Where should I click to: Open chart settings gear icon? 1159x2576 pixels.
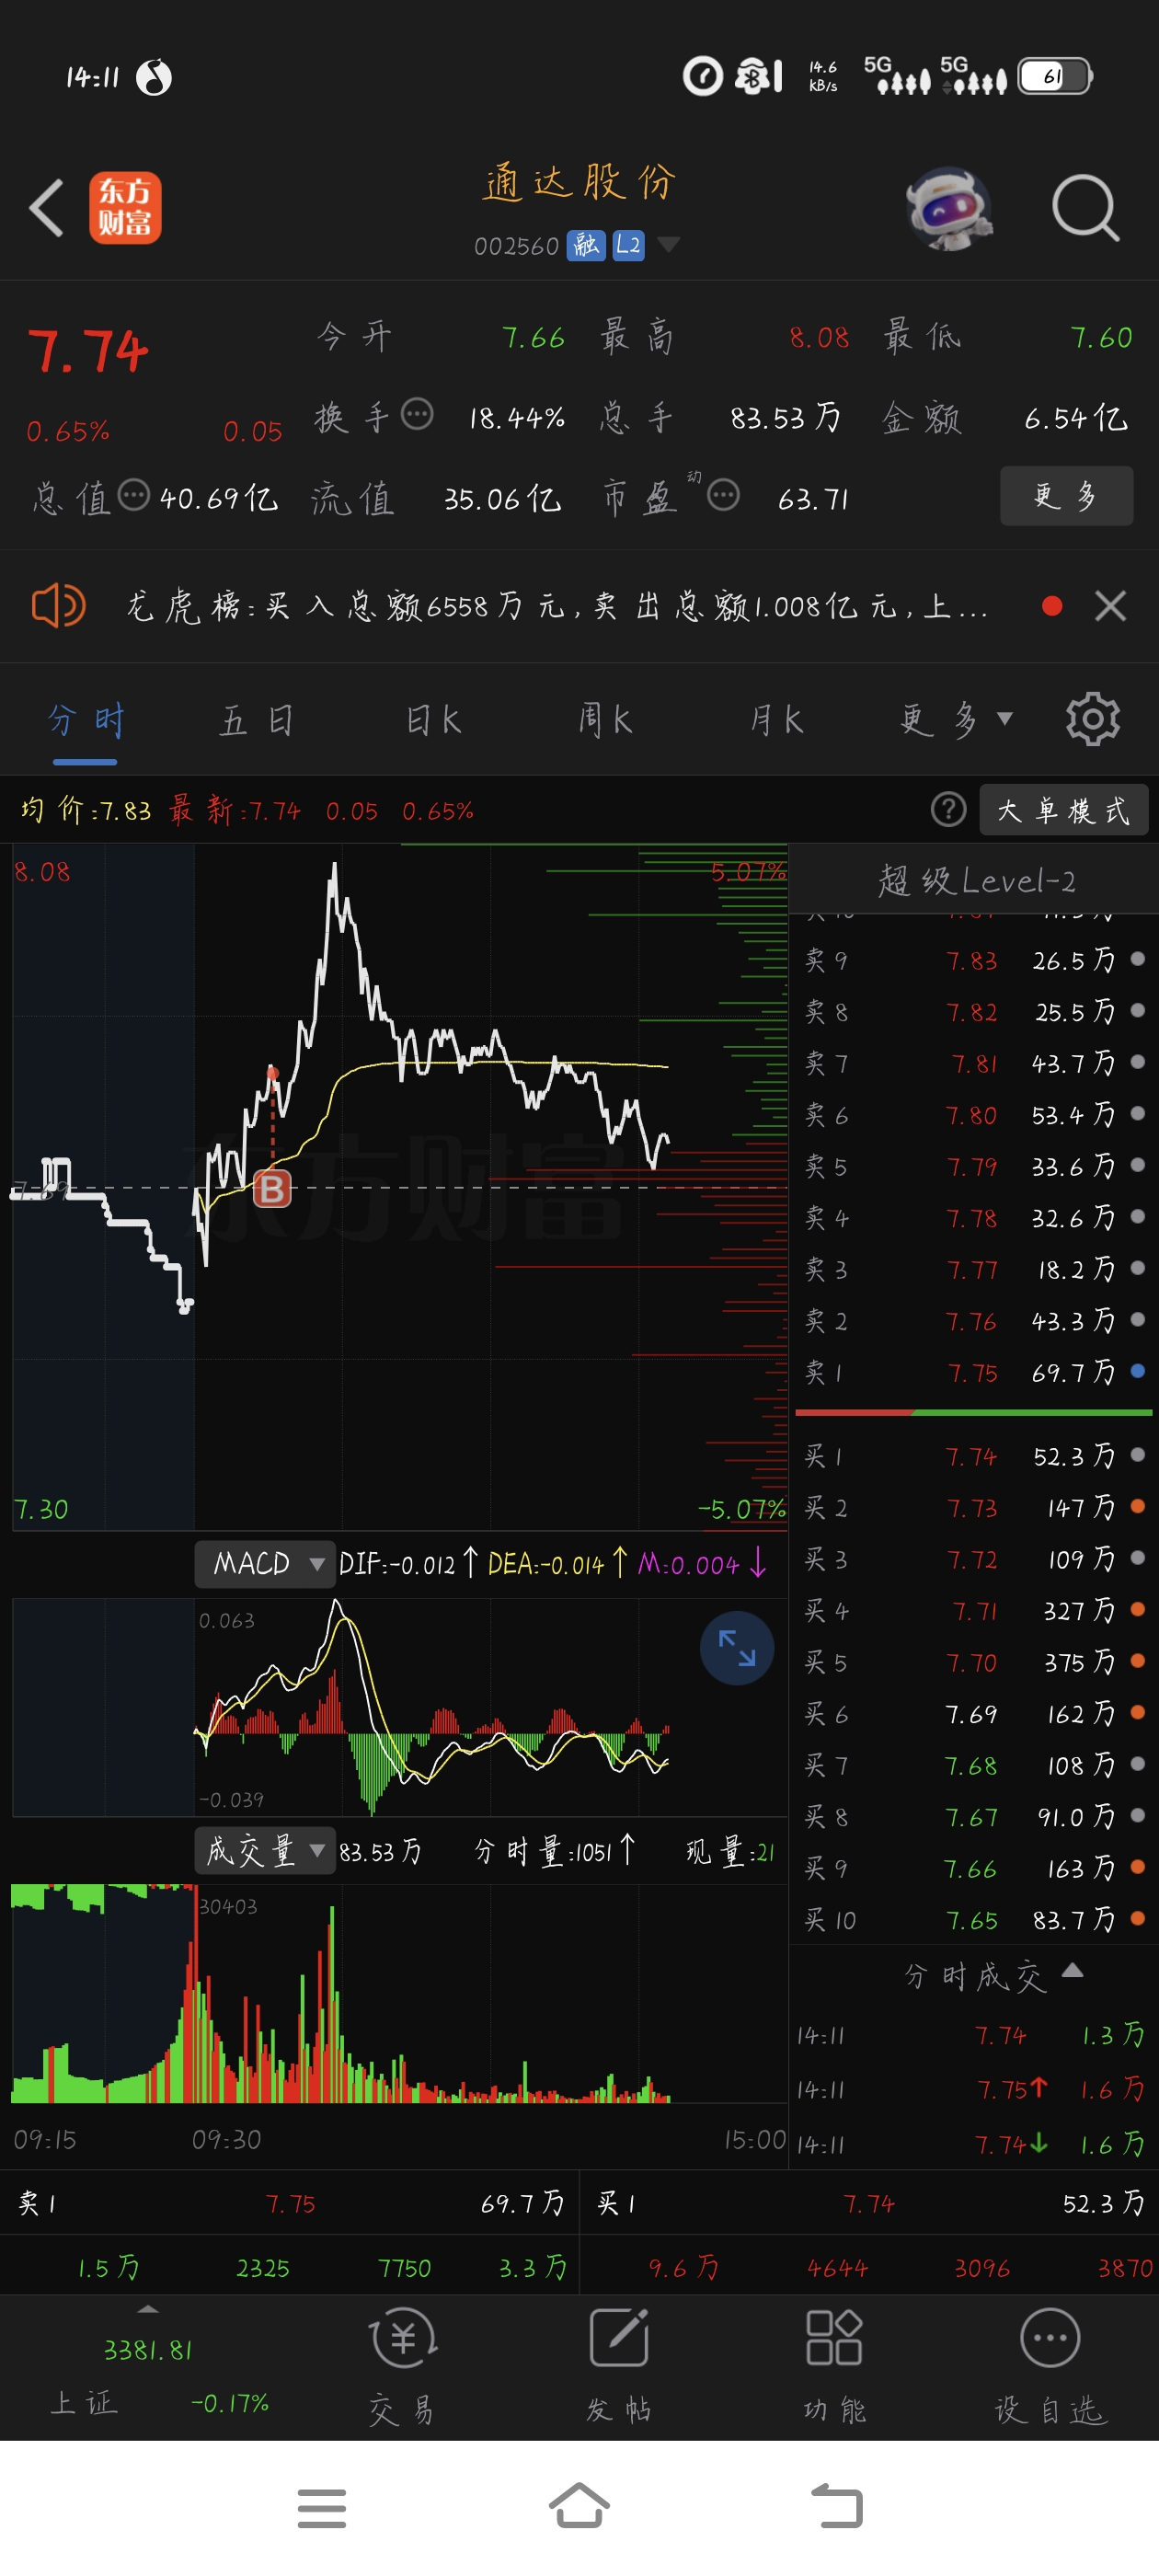[x=1092, y=719]
